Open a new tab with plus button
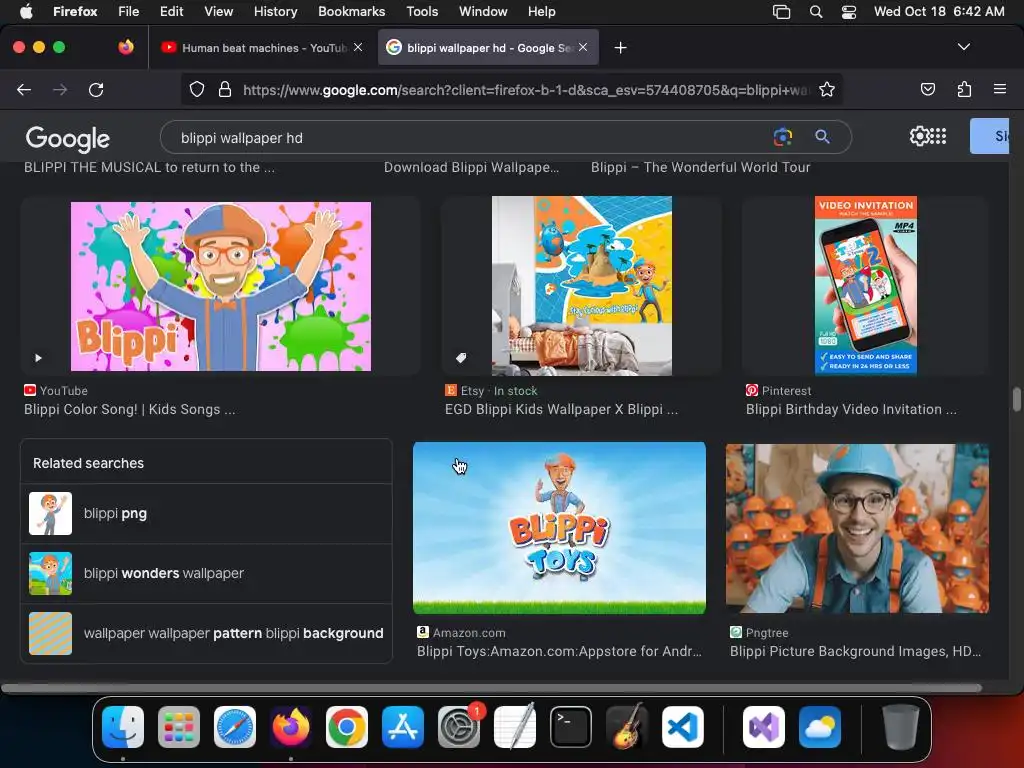Image resolution: width=1024 pixels, height=768 pixels. tap(620, 48)
